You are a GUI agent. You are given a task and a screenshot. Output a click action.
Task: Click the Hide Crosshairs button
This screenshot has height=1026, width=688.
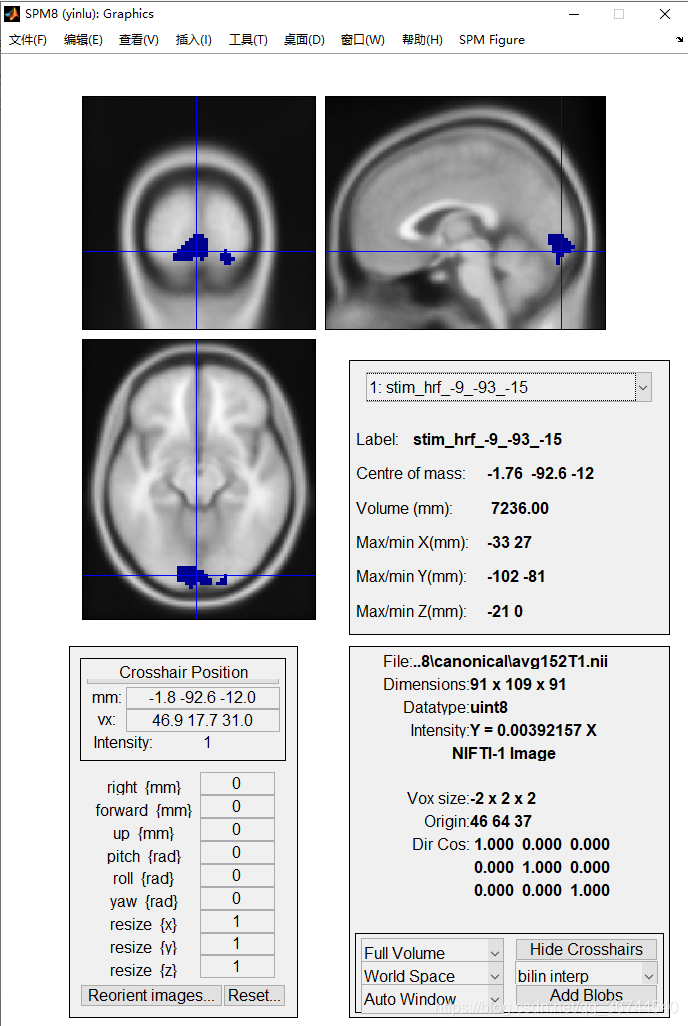tap(587, 949)
